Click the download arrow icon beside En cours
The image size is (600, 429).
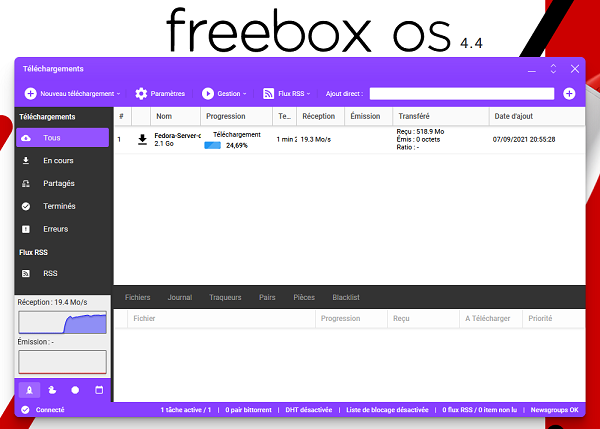26,160
